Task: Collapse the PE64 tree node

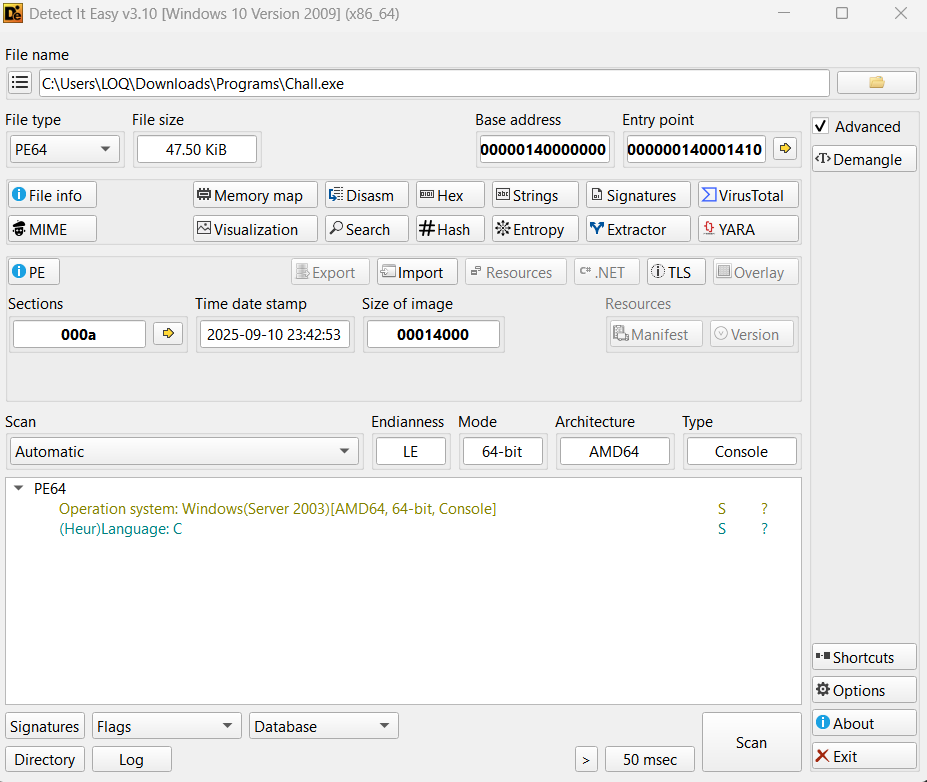Action: tap(18, 489)
